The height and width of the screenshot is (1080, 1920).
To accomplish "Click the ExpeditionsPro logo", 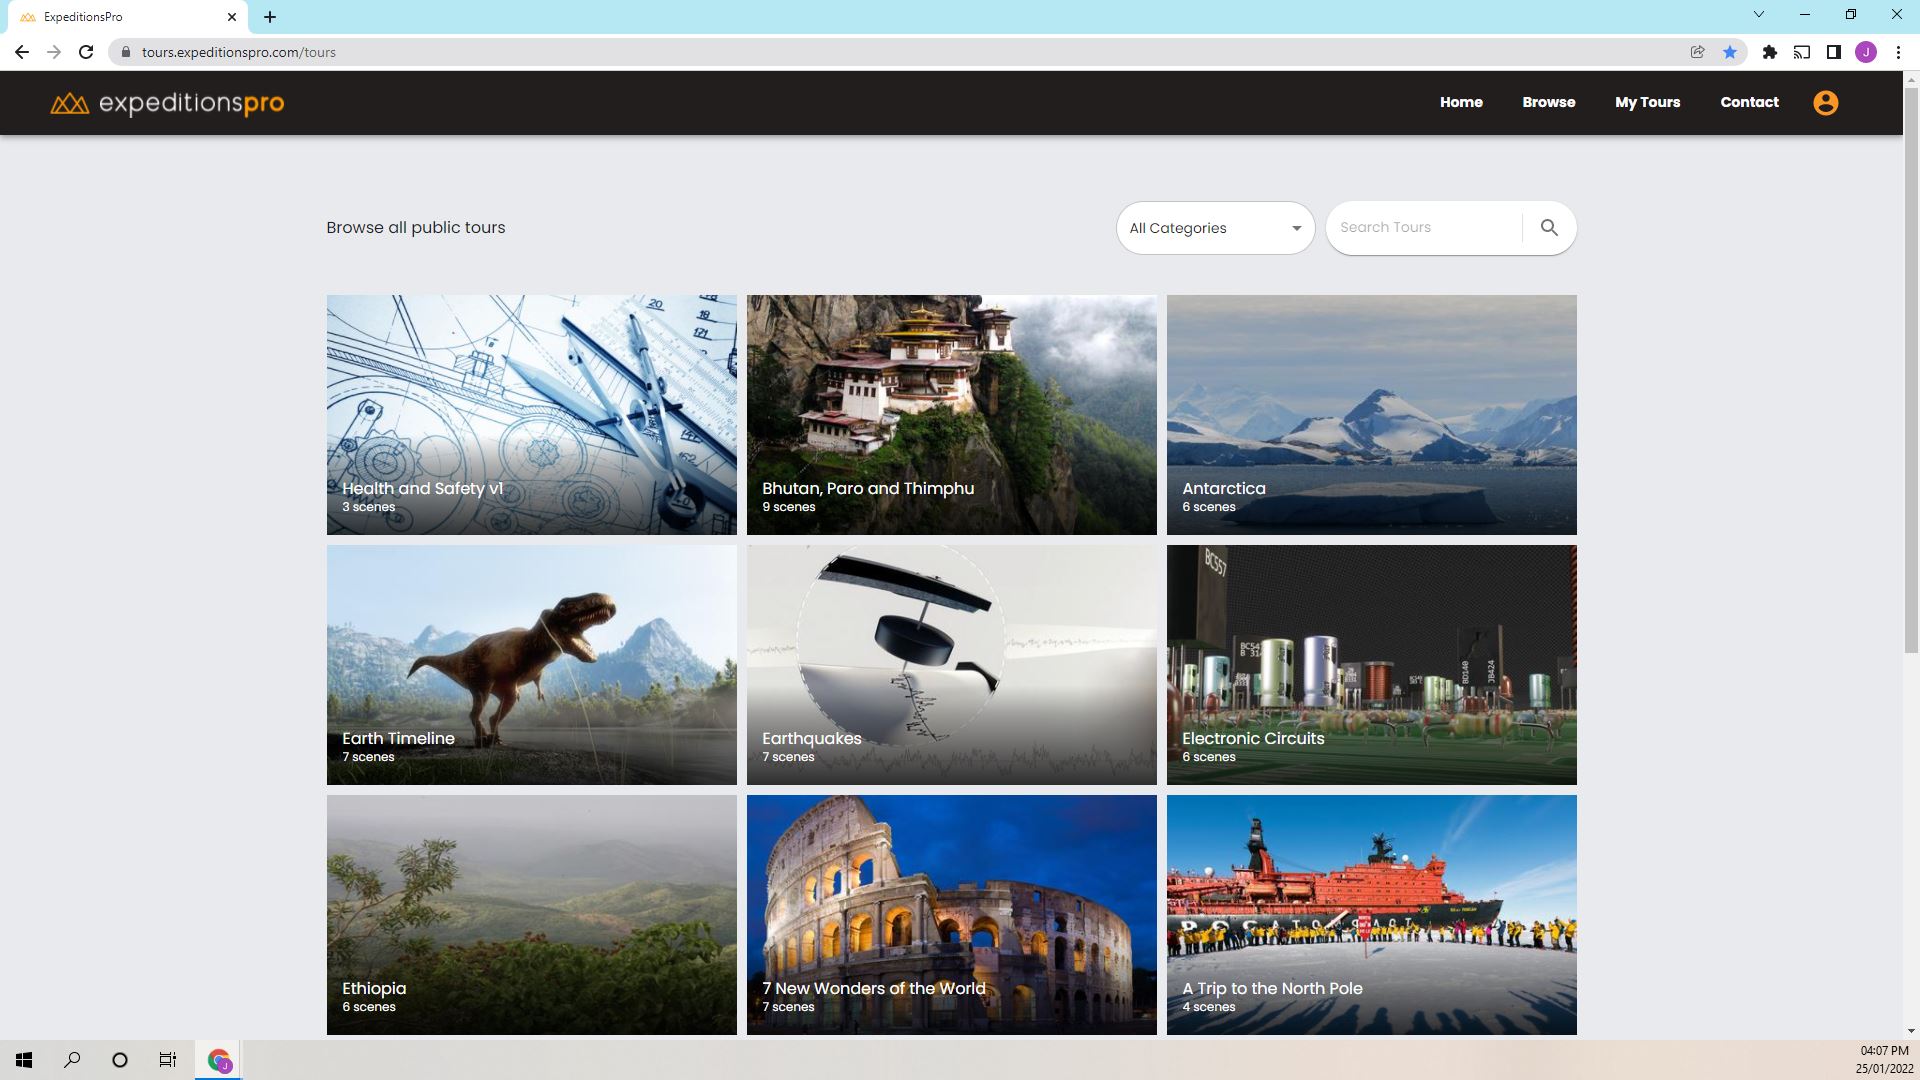I will click(167, 103).
